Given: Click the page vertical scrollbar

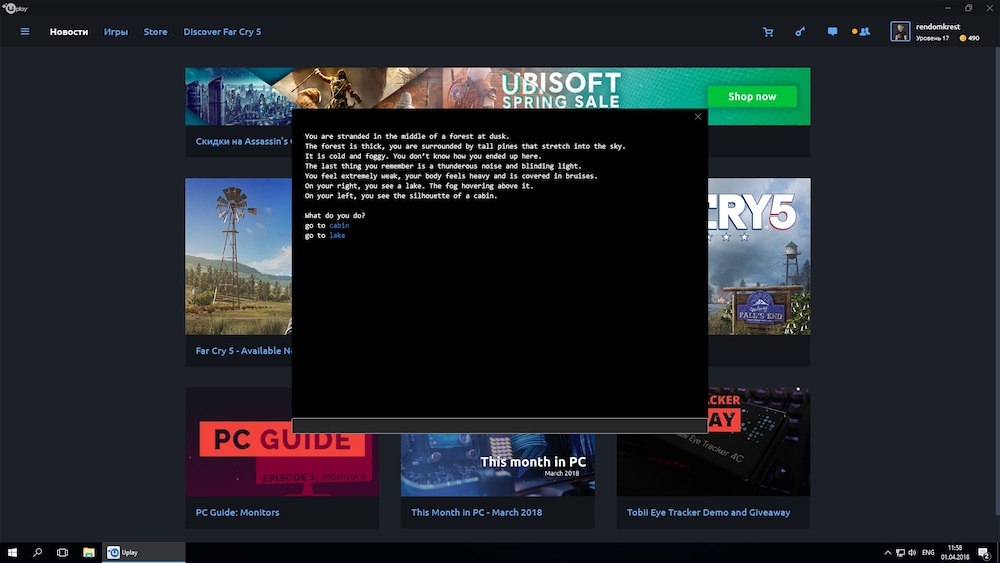Looking at the screenshot, I should point(997,281).
